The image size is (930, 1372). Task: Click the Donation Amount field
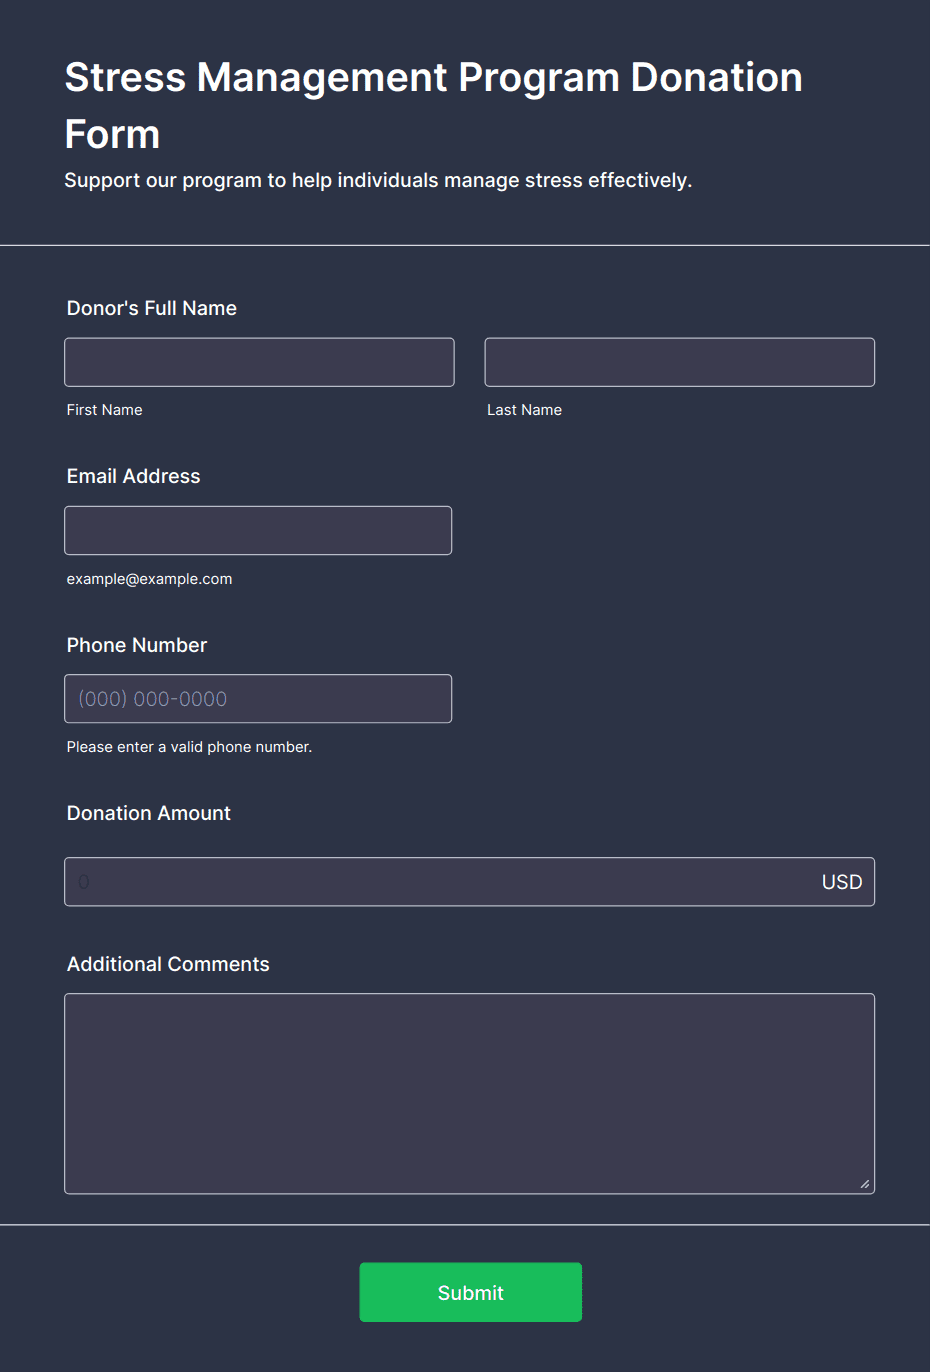point(400,881)
